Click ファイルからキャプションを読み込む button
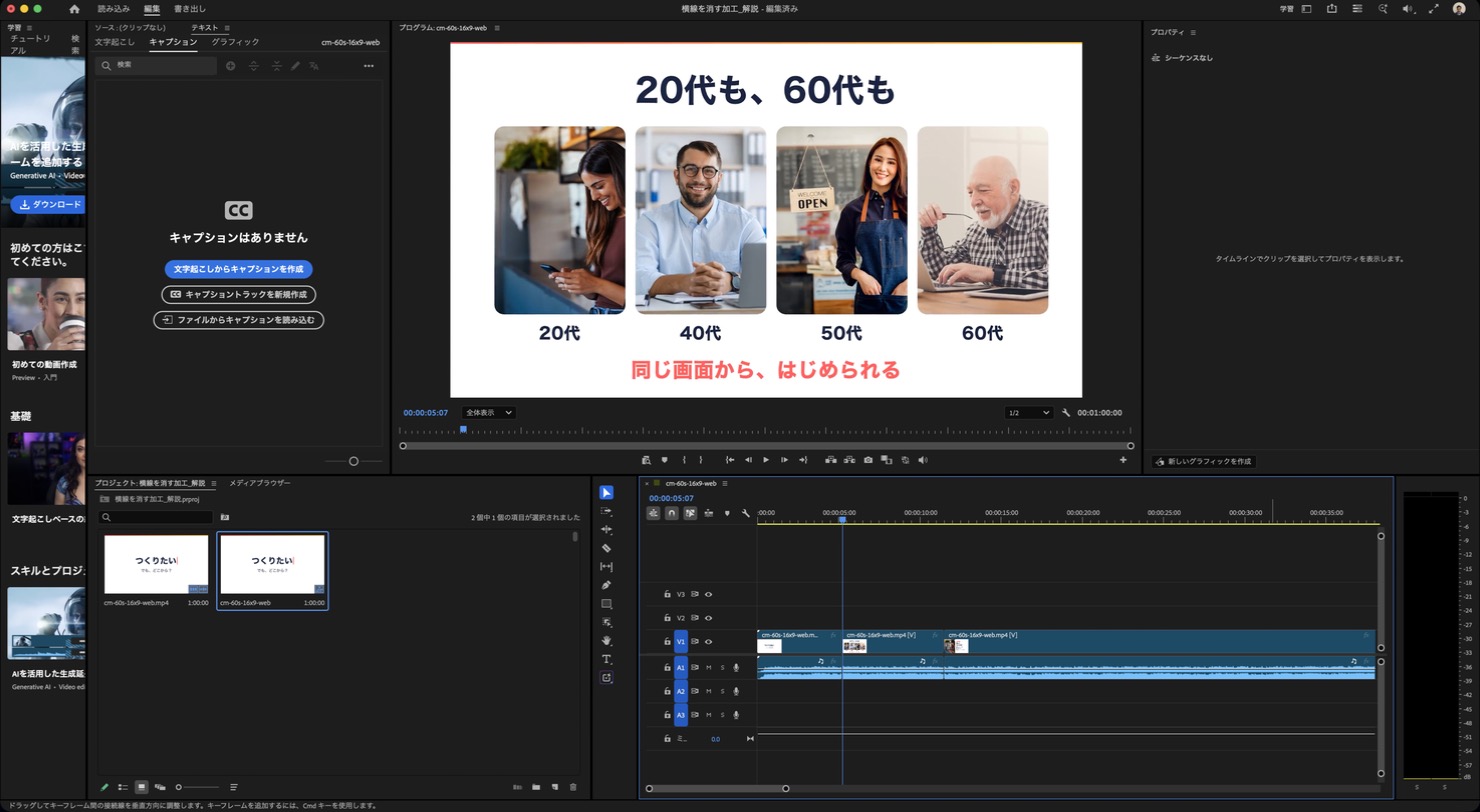The width and height of the screenshot is (1480, 812). (x=239, y=320)
